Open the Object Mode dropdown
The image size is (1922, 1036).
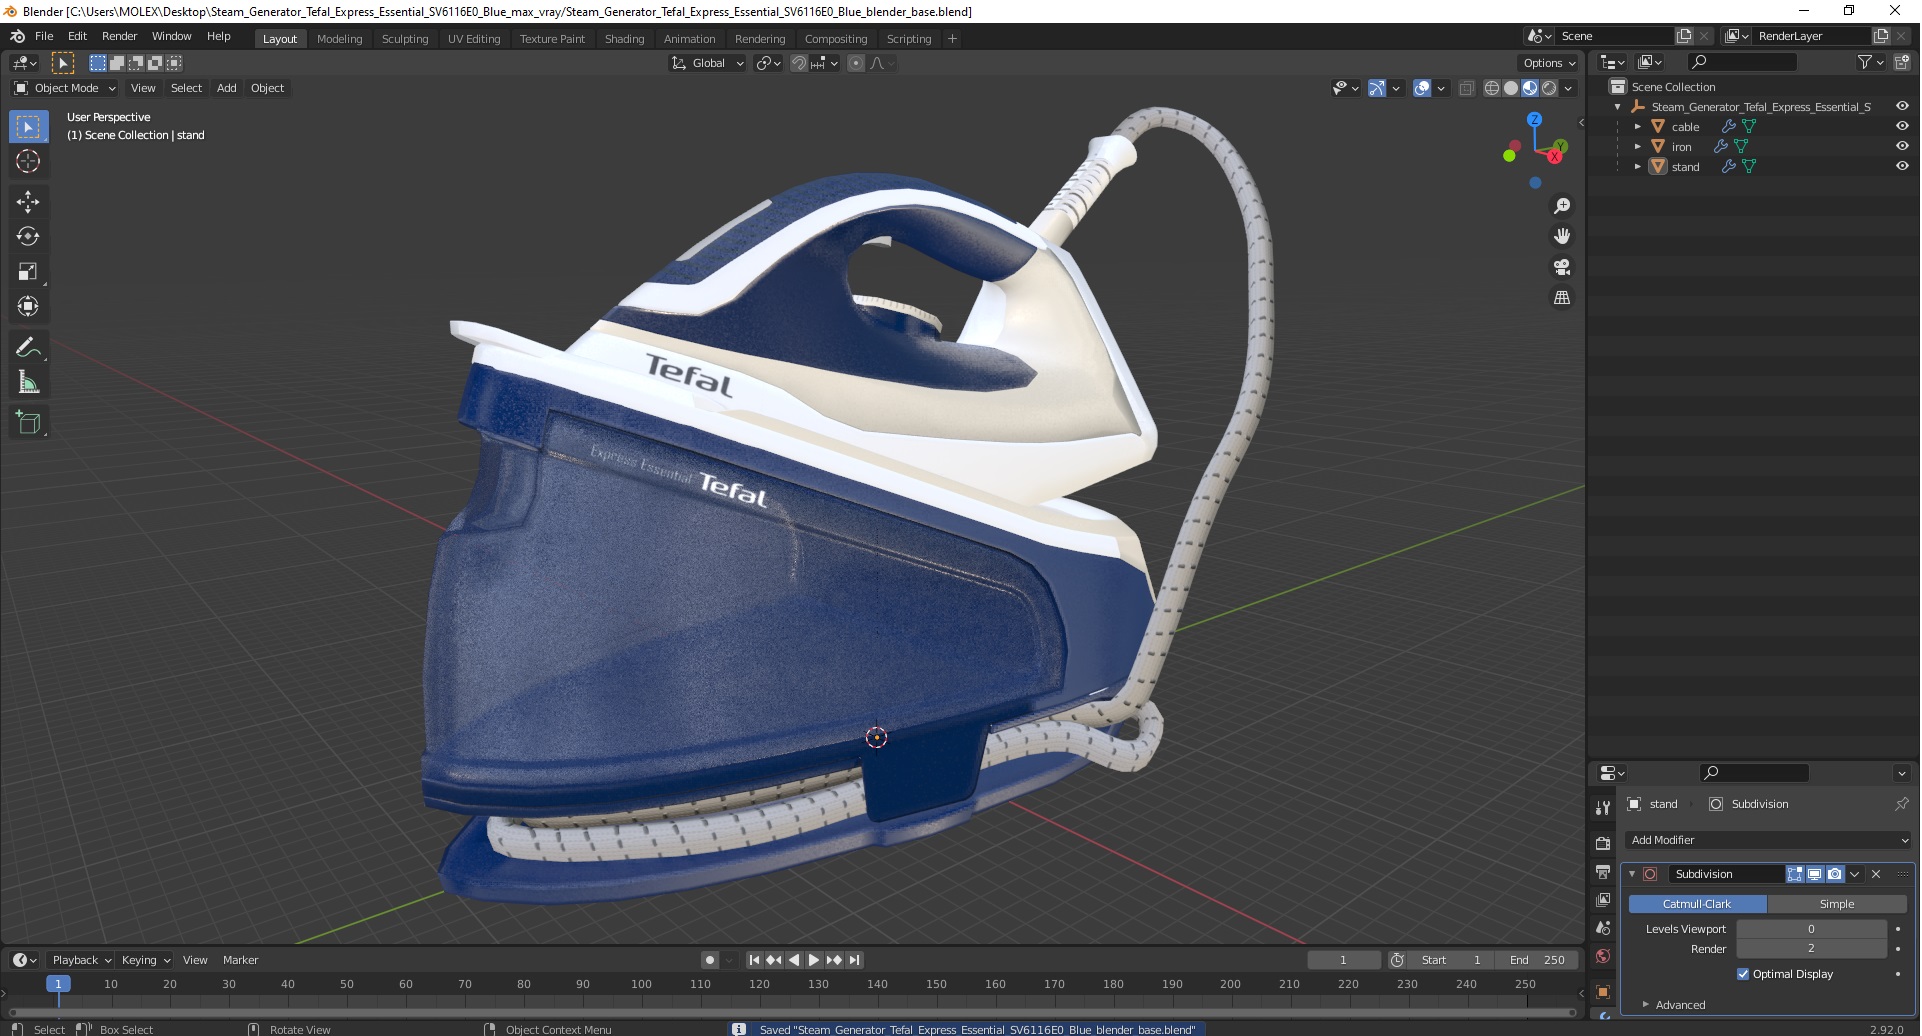click(x=65, y=88)
